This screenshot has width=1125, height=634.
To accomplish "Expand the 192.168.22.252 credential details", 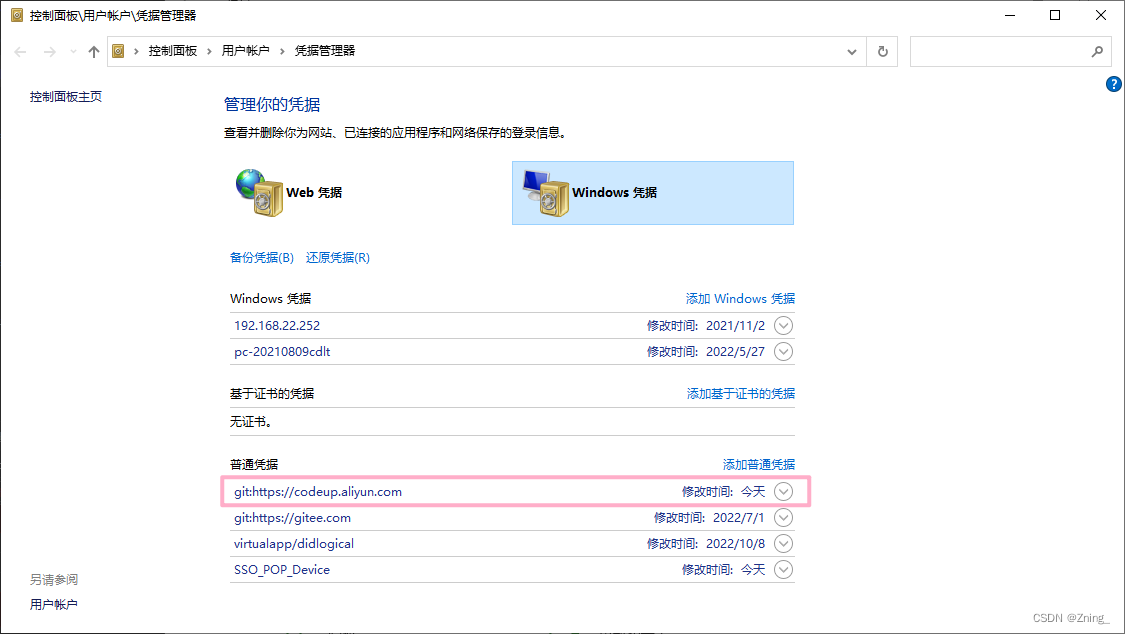I will [783, 325].
